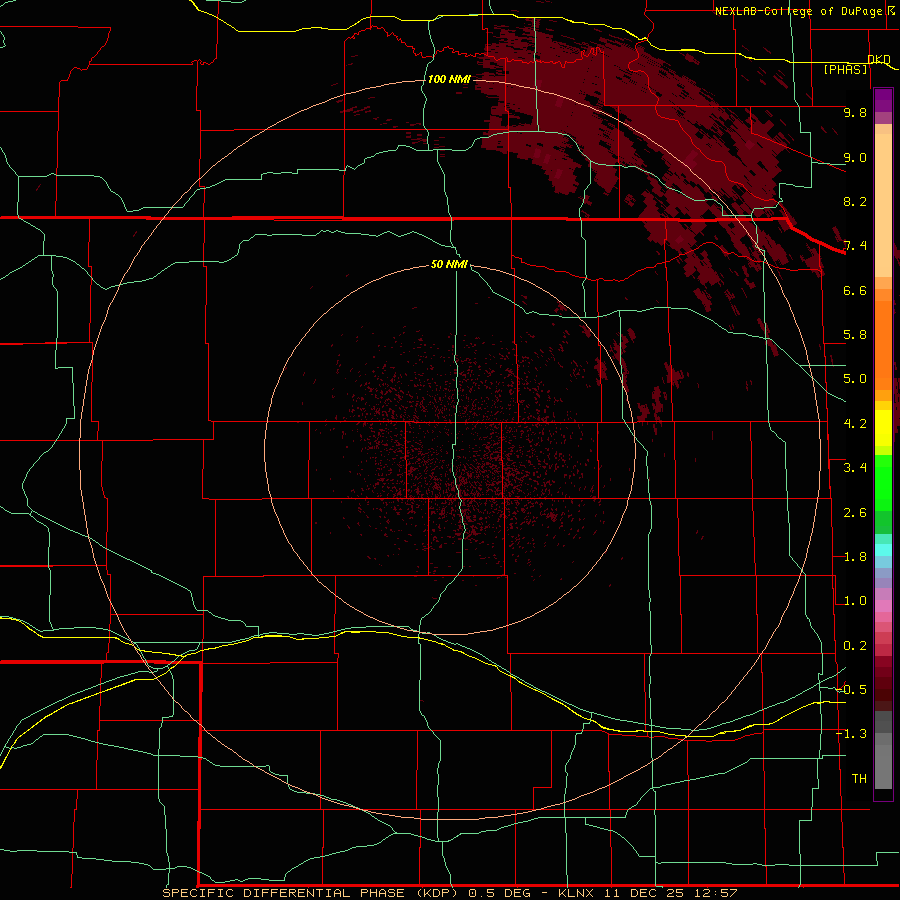Click the DKD label near the scale

[x=879, y=59]
